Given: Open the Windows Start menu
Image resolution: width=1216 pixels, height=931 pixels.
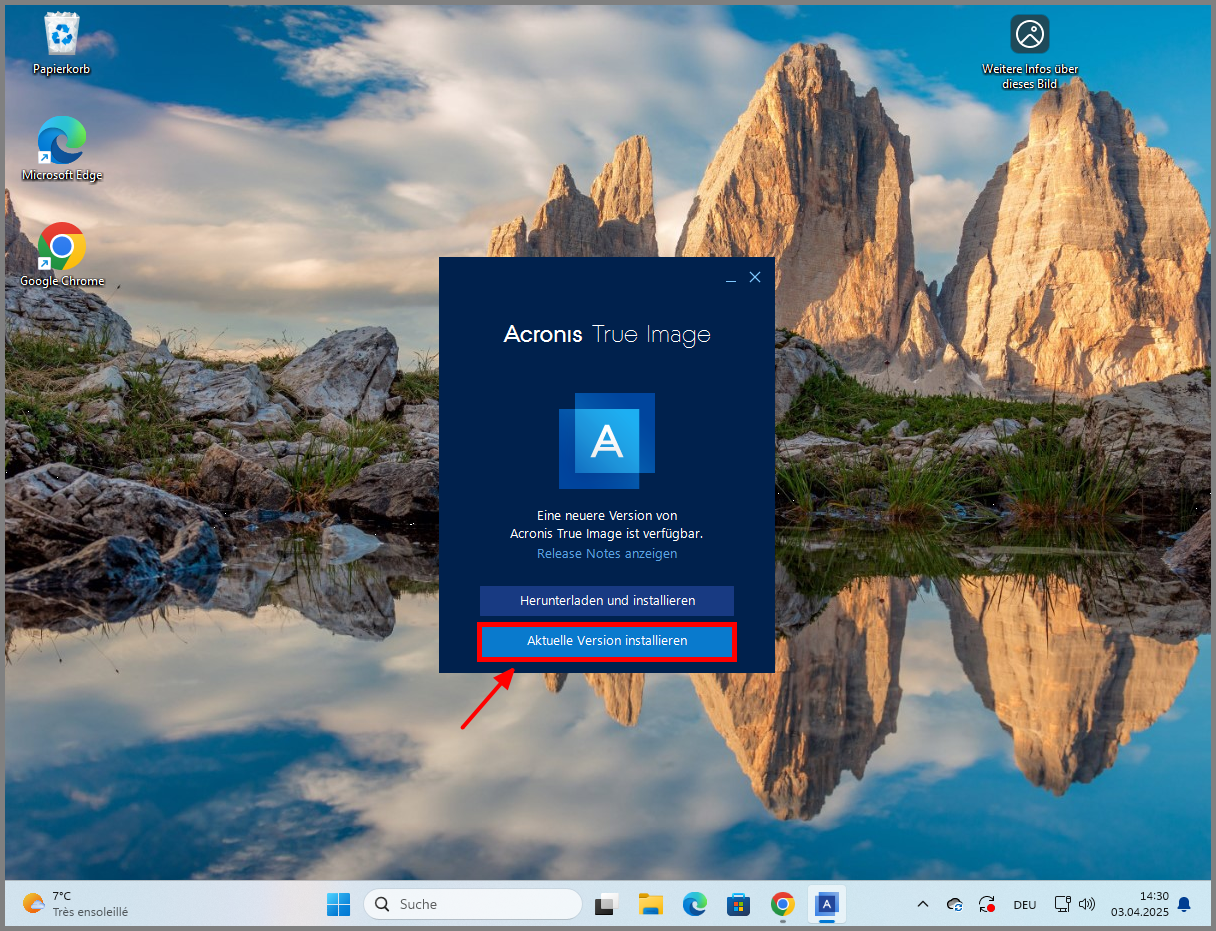Looking at the screenshot, I should (338, 905).
